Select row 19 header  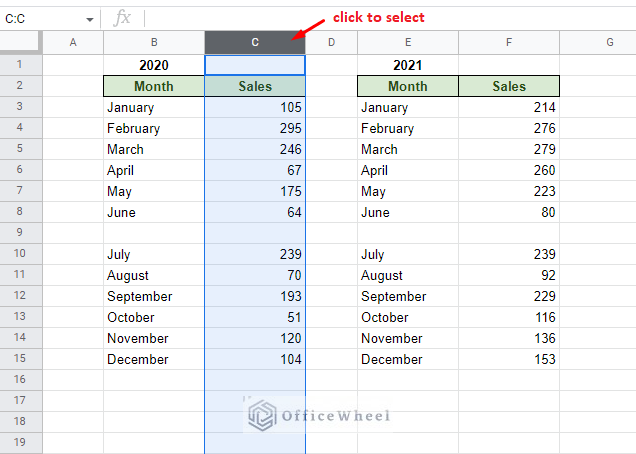tap(21, 443)
